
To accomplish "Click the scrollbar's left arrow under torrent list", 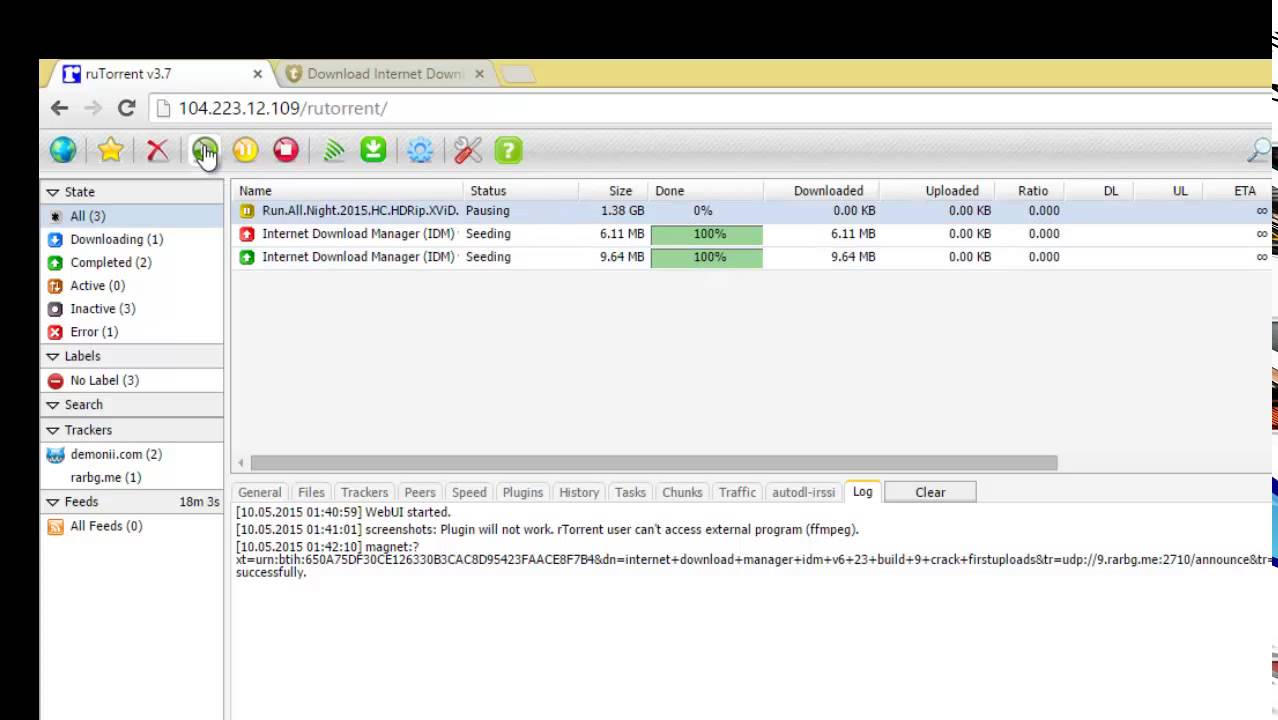I will 240,463.
